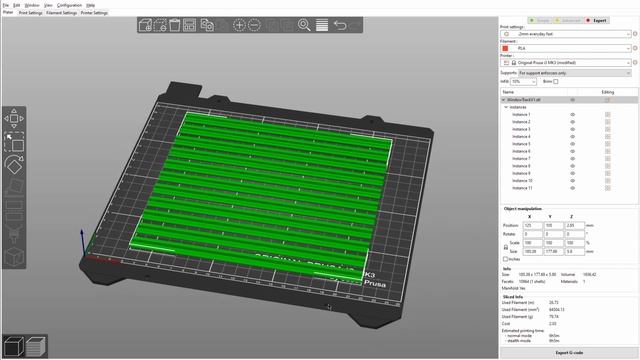Open the Print settings preset dropdown
Screen dimensions: 640x360
point(566,34)
